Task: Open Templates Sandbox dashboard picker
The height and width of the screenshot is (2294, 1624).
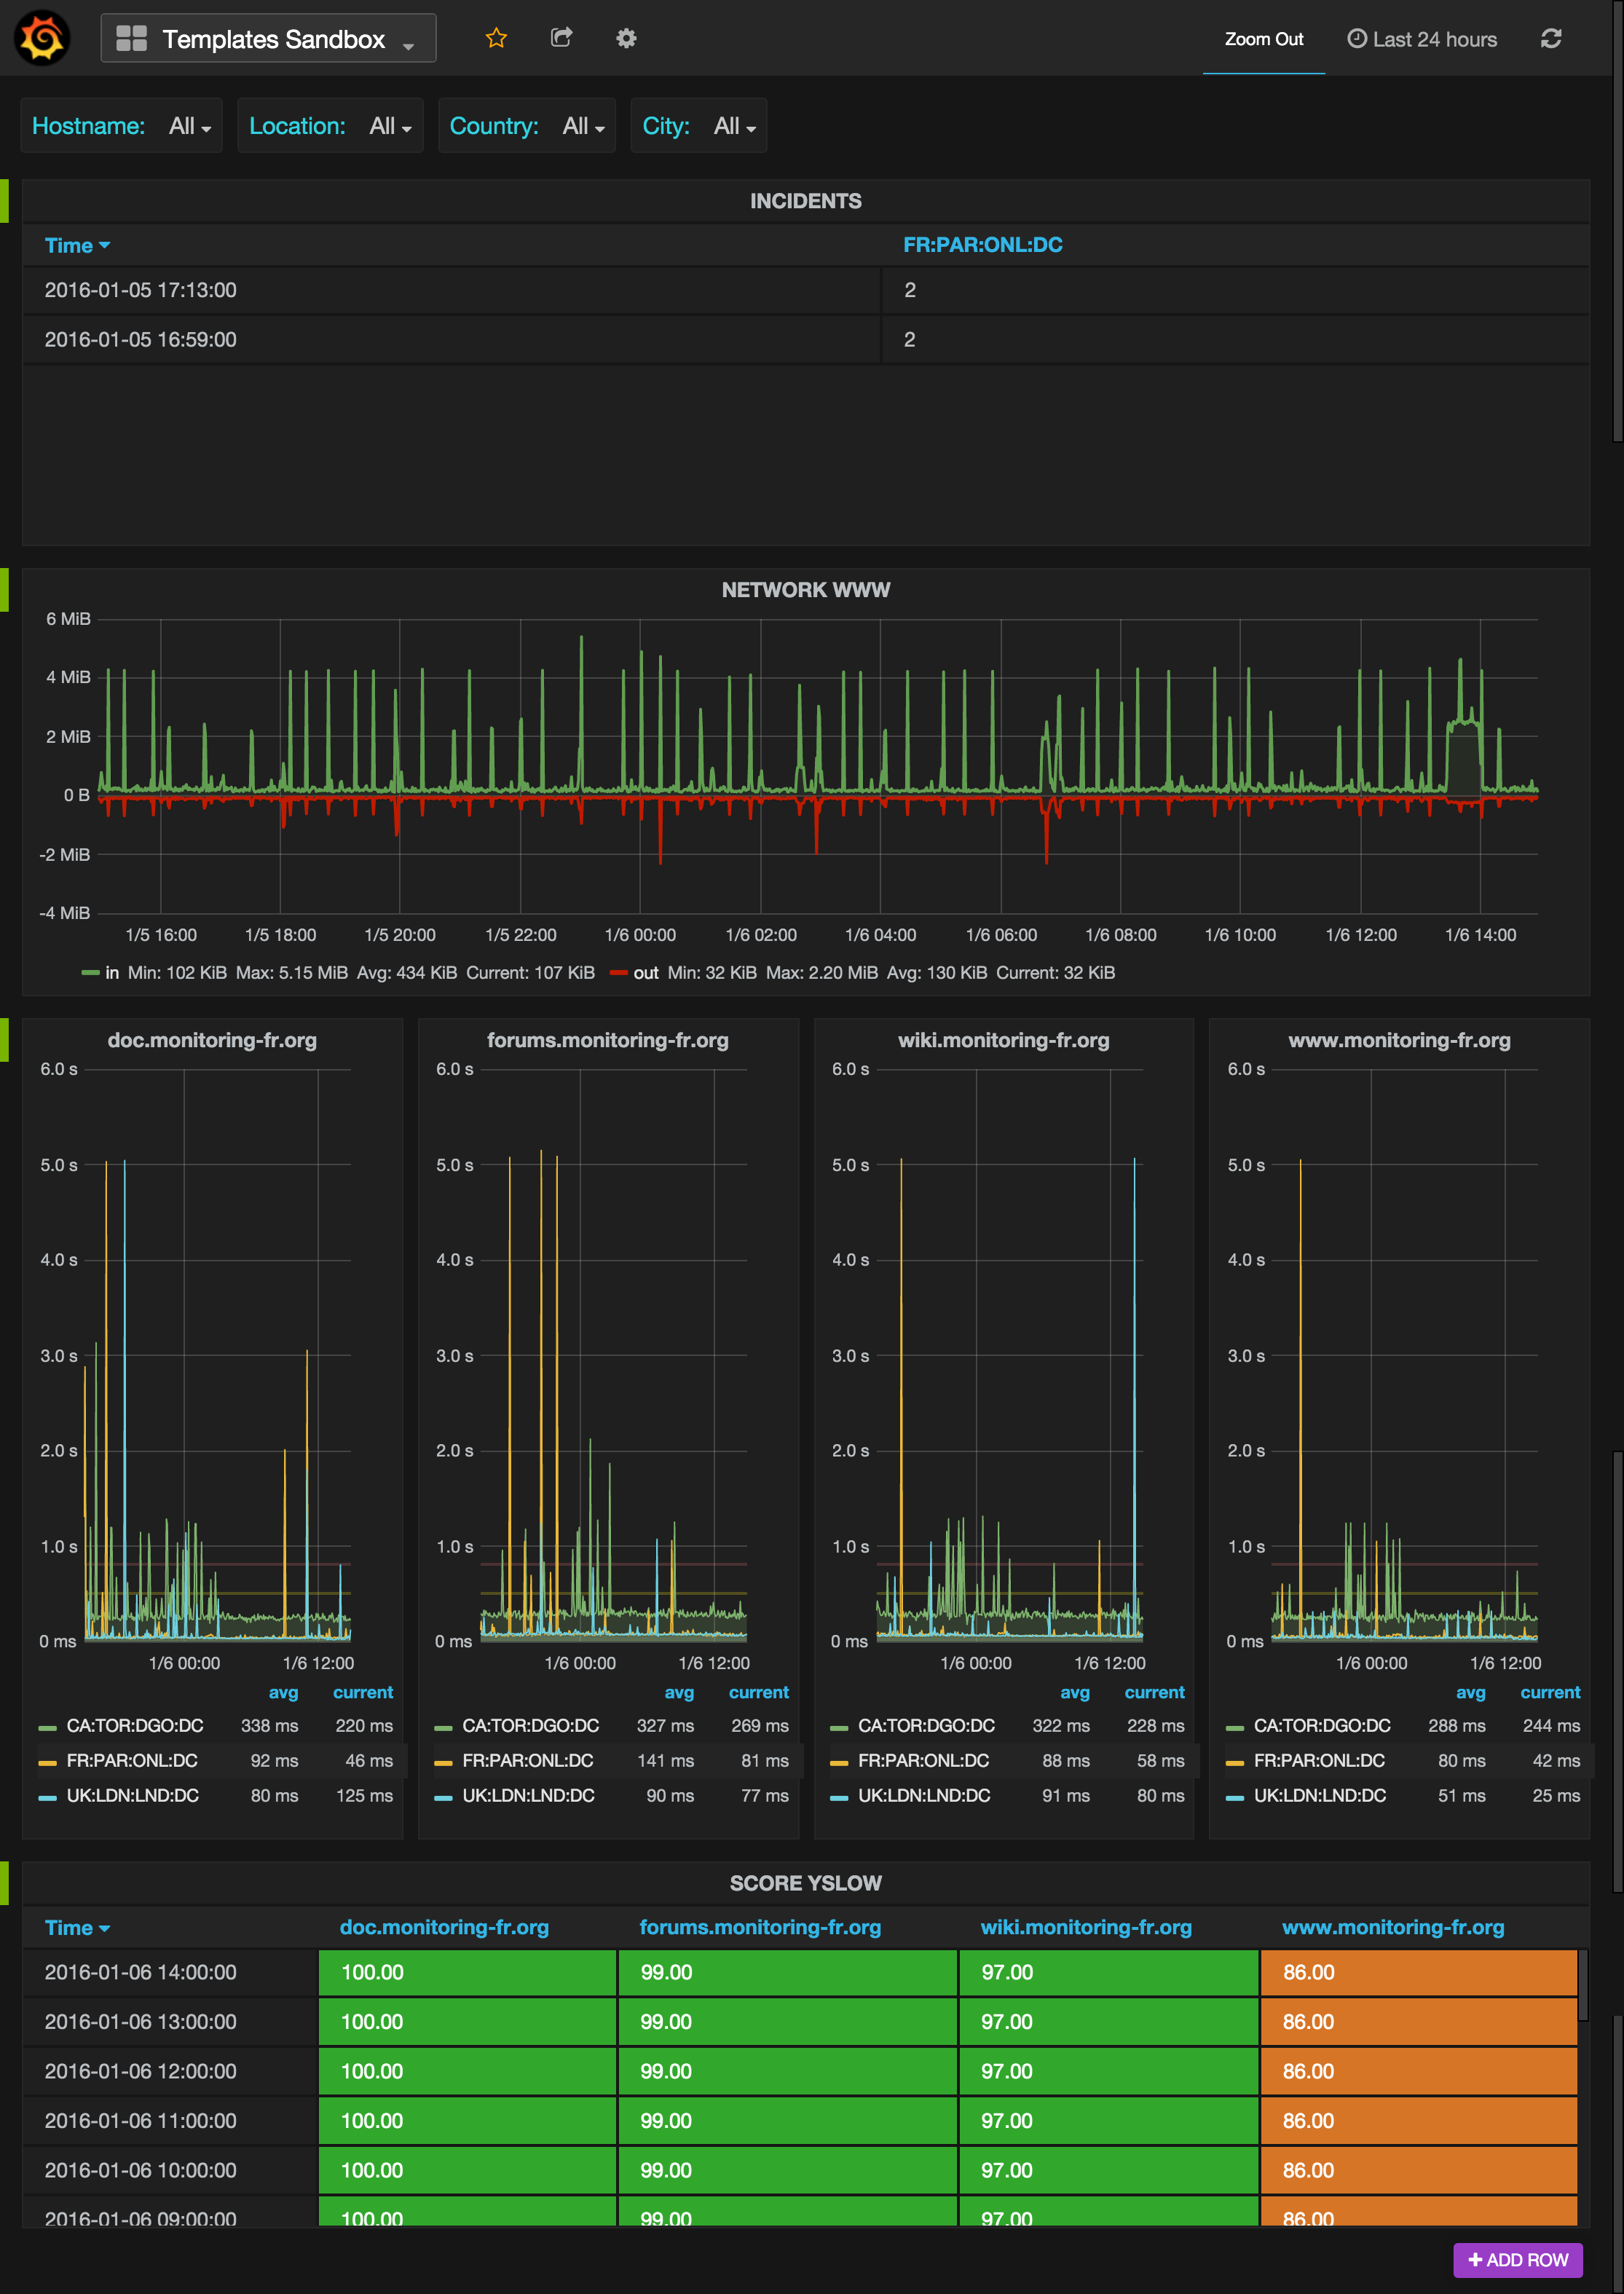Action: [x=268, y=39]
